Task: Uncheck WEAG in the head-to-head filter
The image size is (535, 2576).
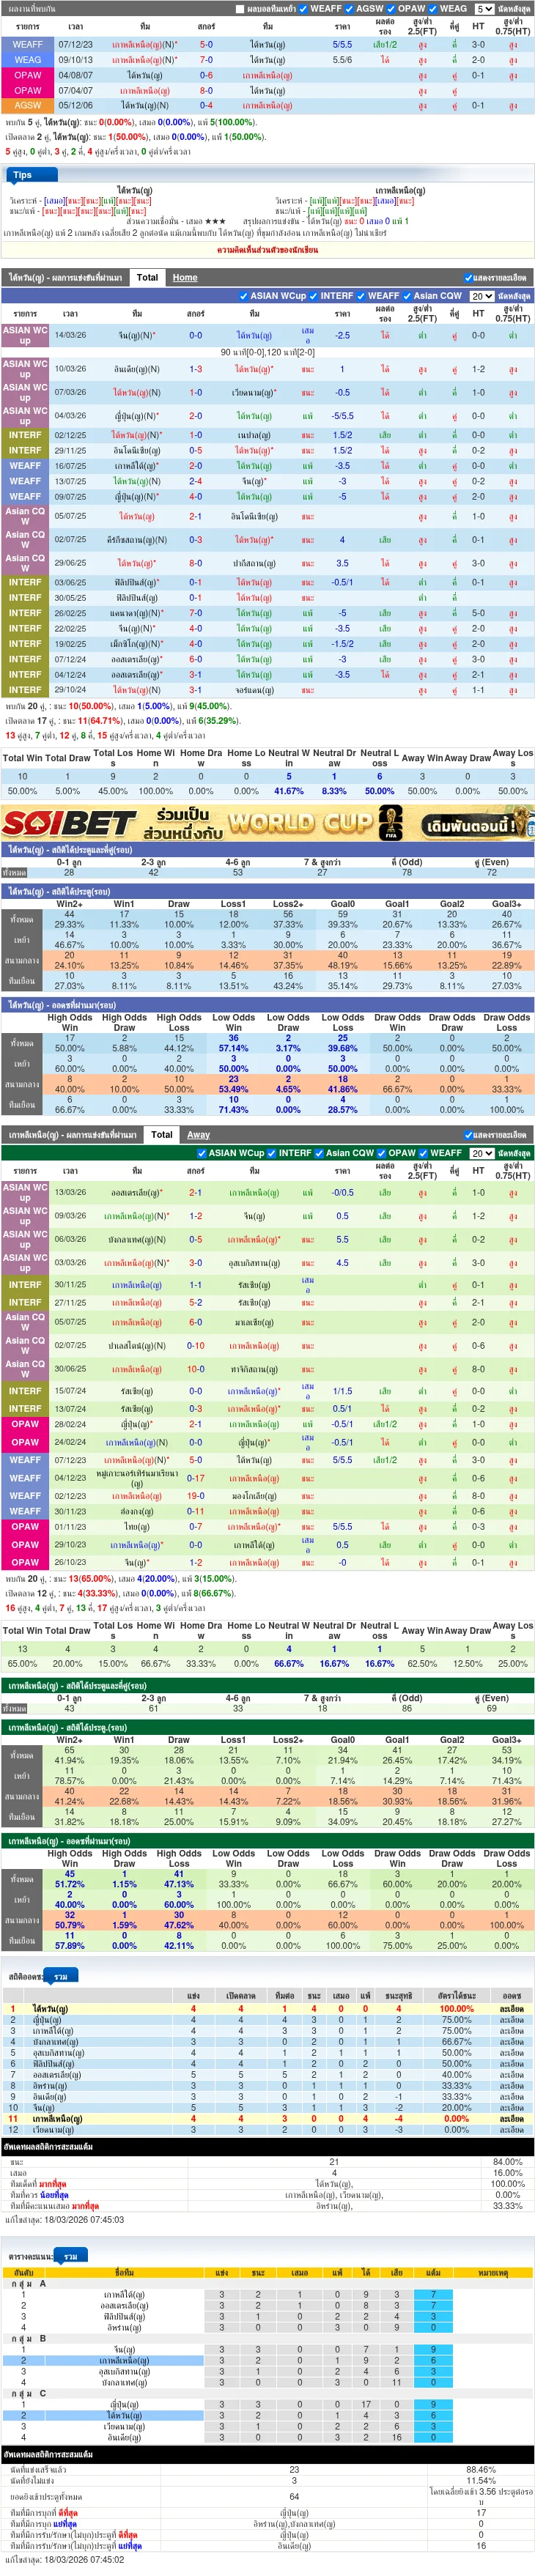Action: point(433,9)
